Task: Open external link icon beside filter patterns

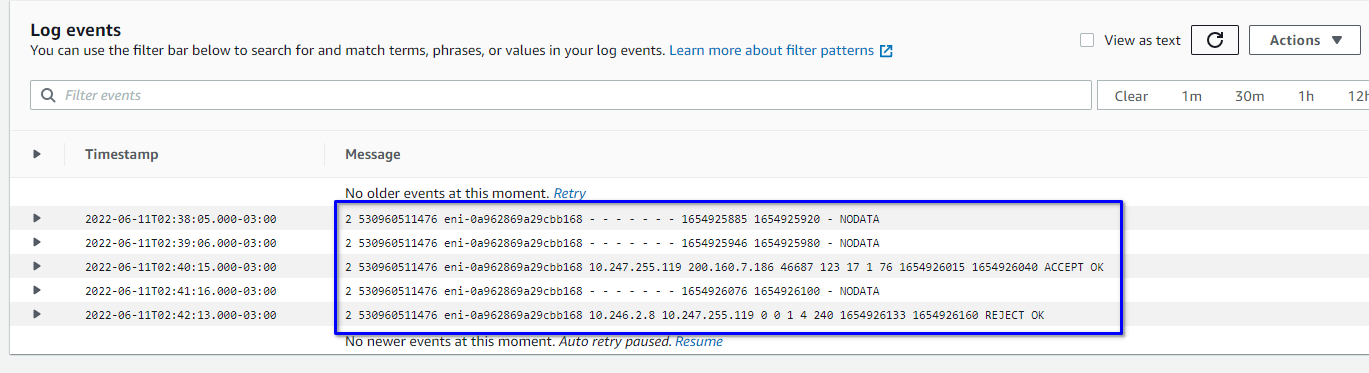Action: 886,50
